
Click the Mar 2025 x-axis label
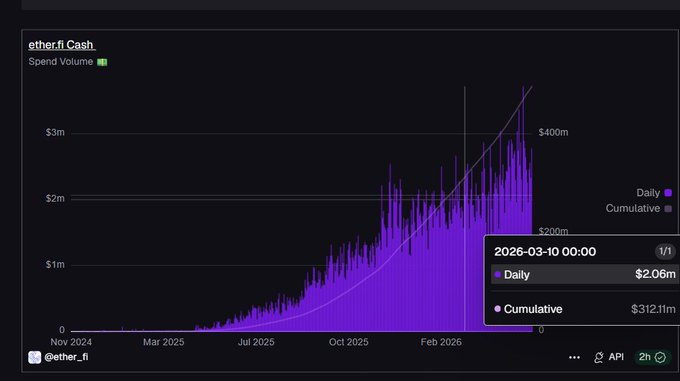pyautogui.click(x=163, y=342)
